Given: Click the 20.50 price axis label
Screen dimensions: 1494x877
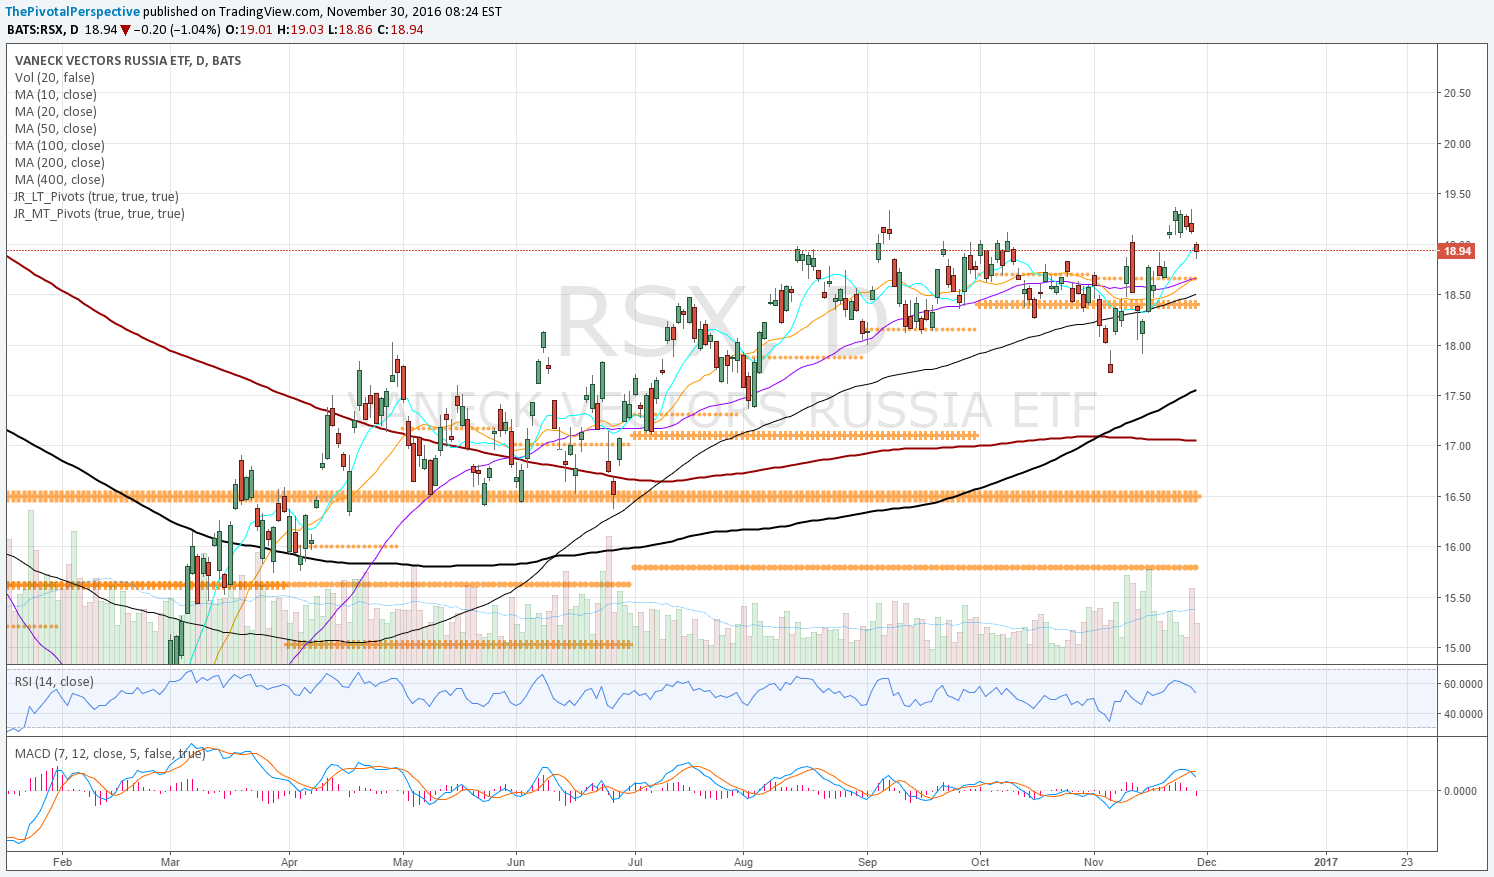Looking at the screenshot, I should point(1457,93).
